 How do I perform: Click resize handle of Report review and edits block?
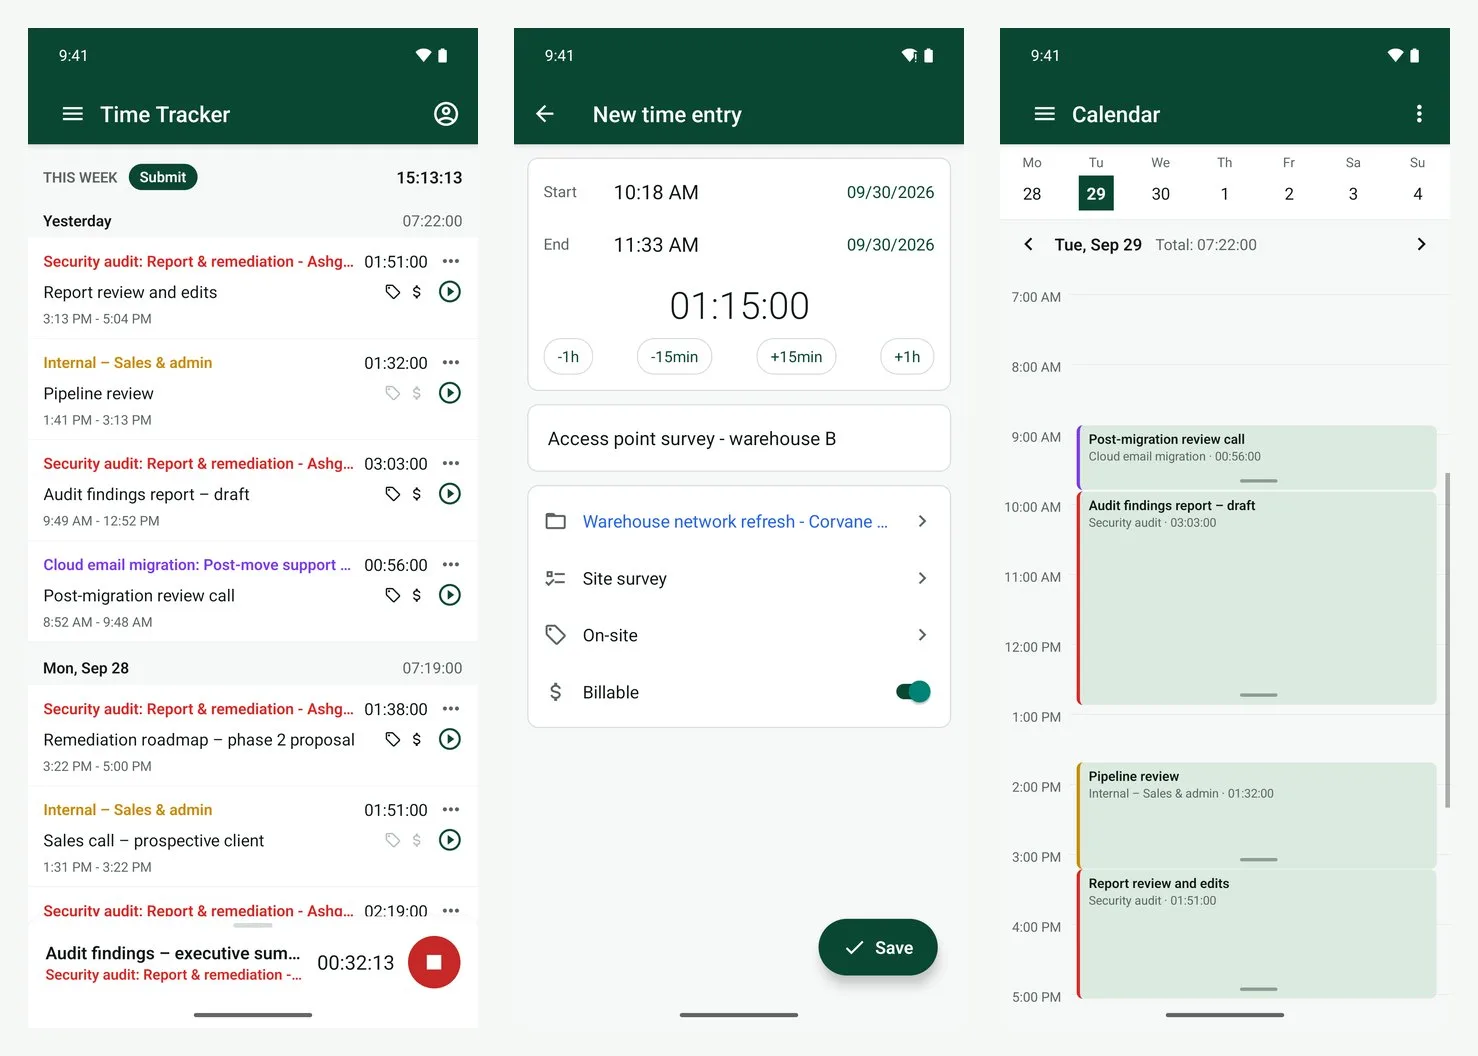(1258, 989)
